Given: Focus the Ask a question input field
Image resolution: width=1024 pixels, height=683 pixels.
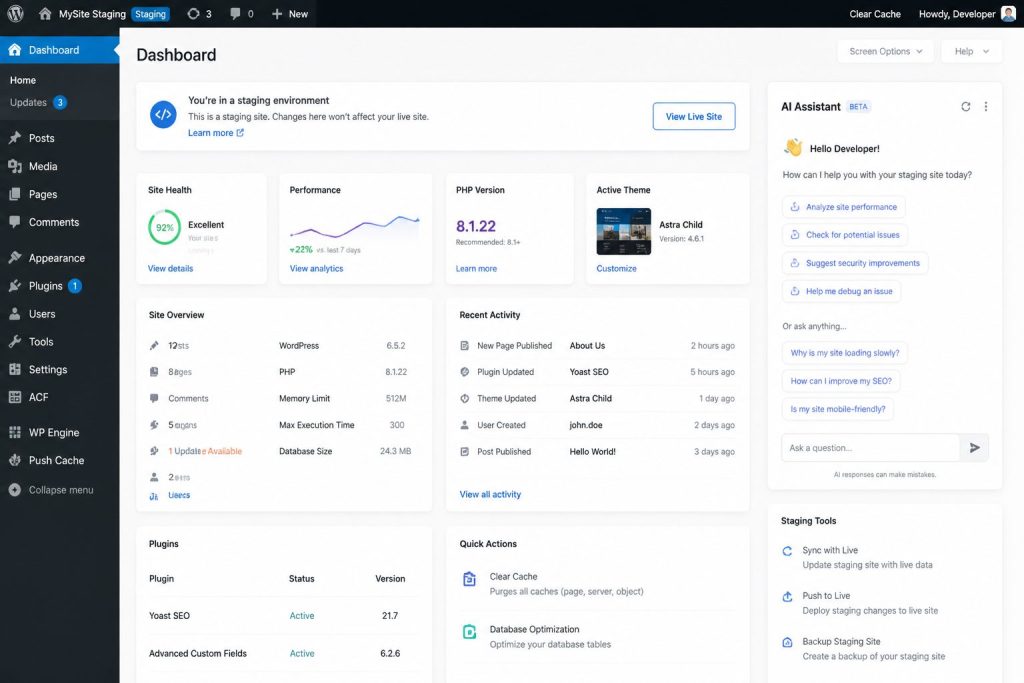Looking at the screenshot, I should point(871,448).
